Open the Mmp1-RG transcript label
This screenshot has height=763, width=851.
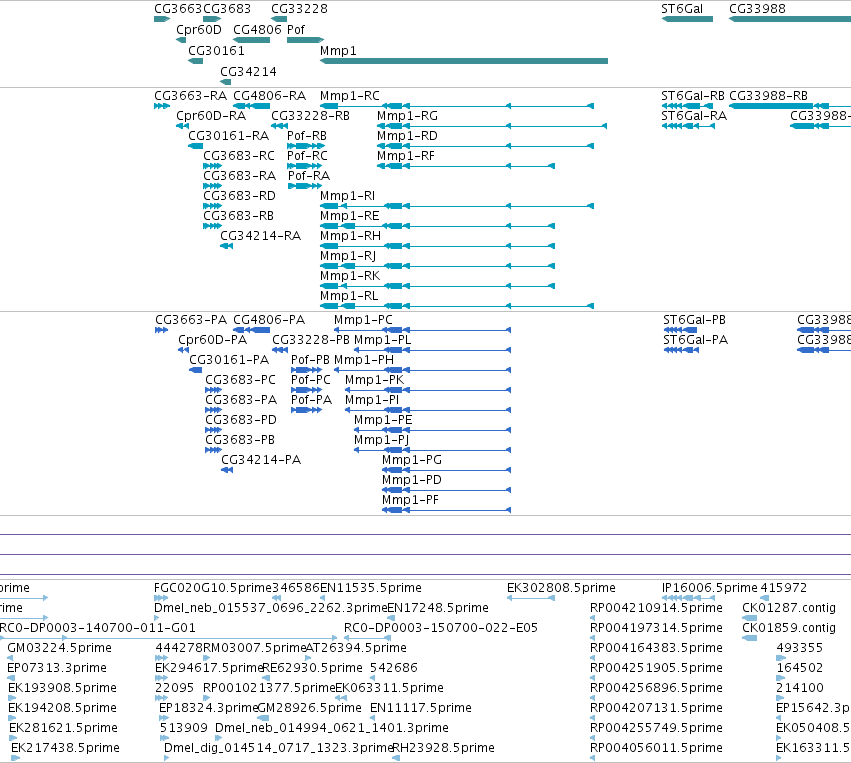pyautogui.click(x=407, y=116)
